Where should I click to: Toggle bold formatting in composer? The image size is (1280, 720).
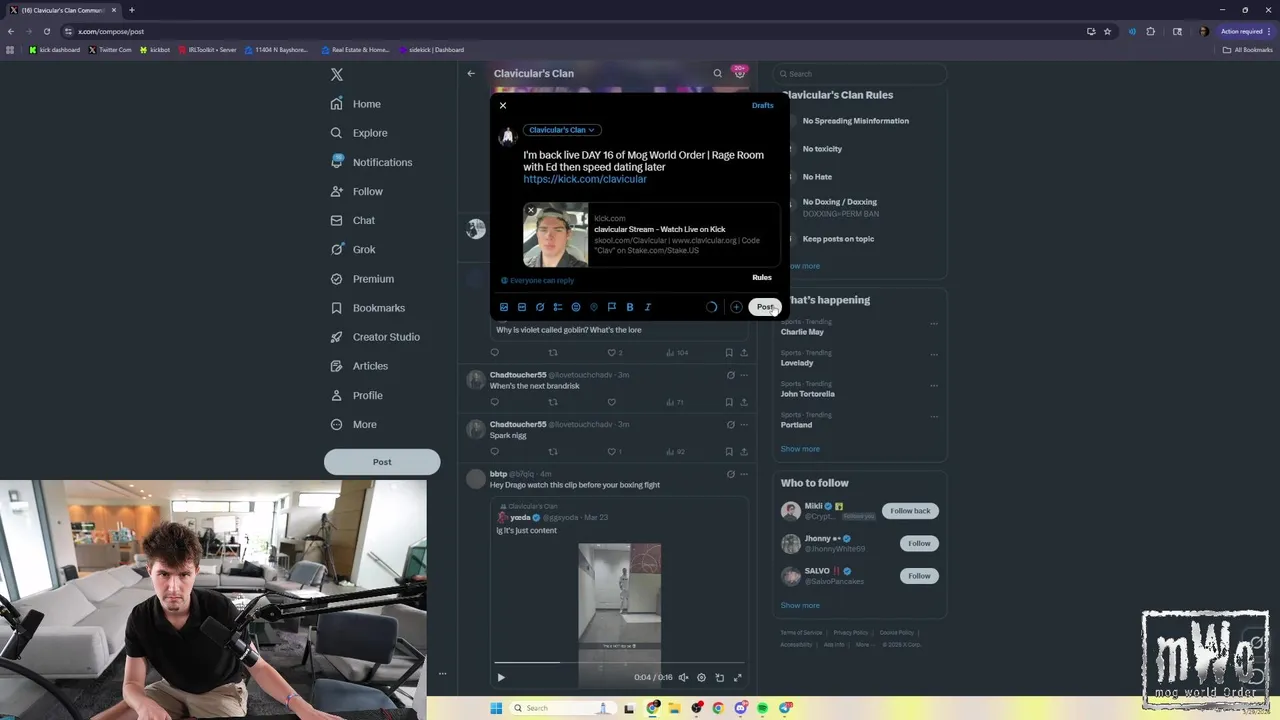click(630, 307)
